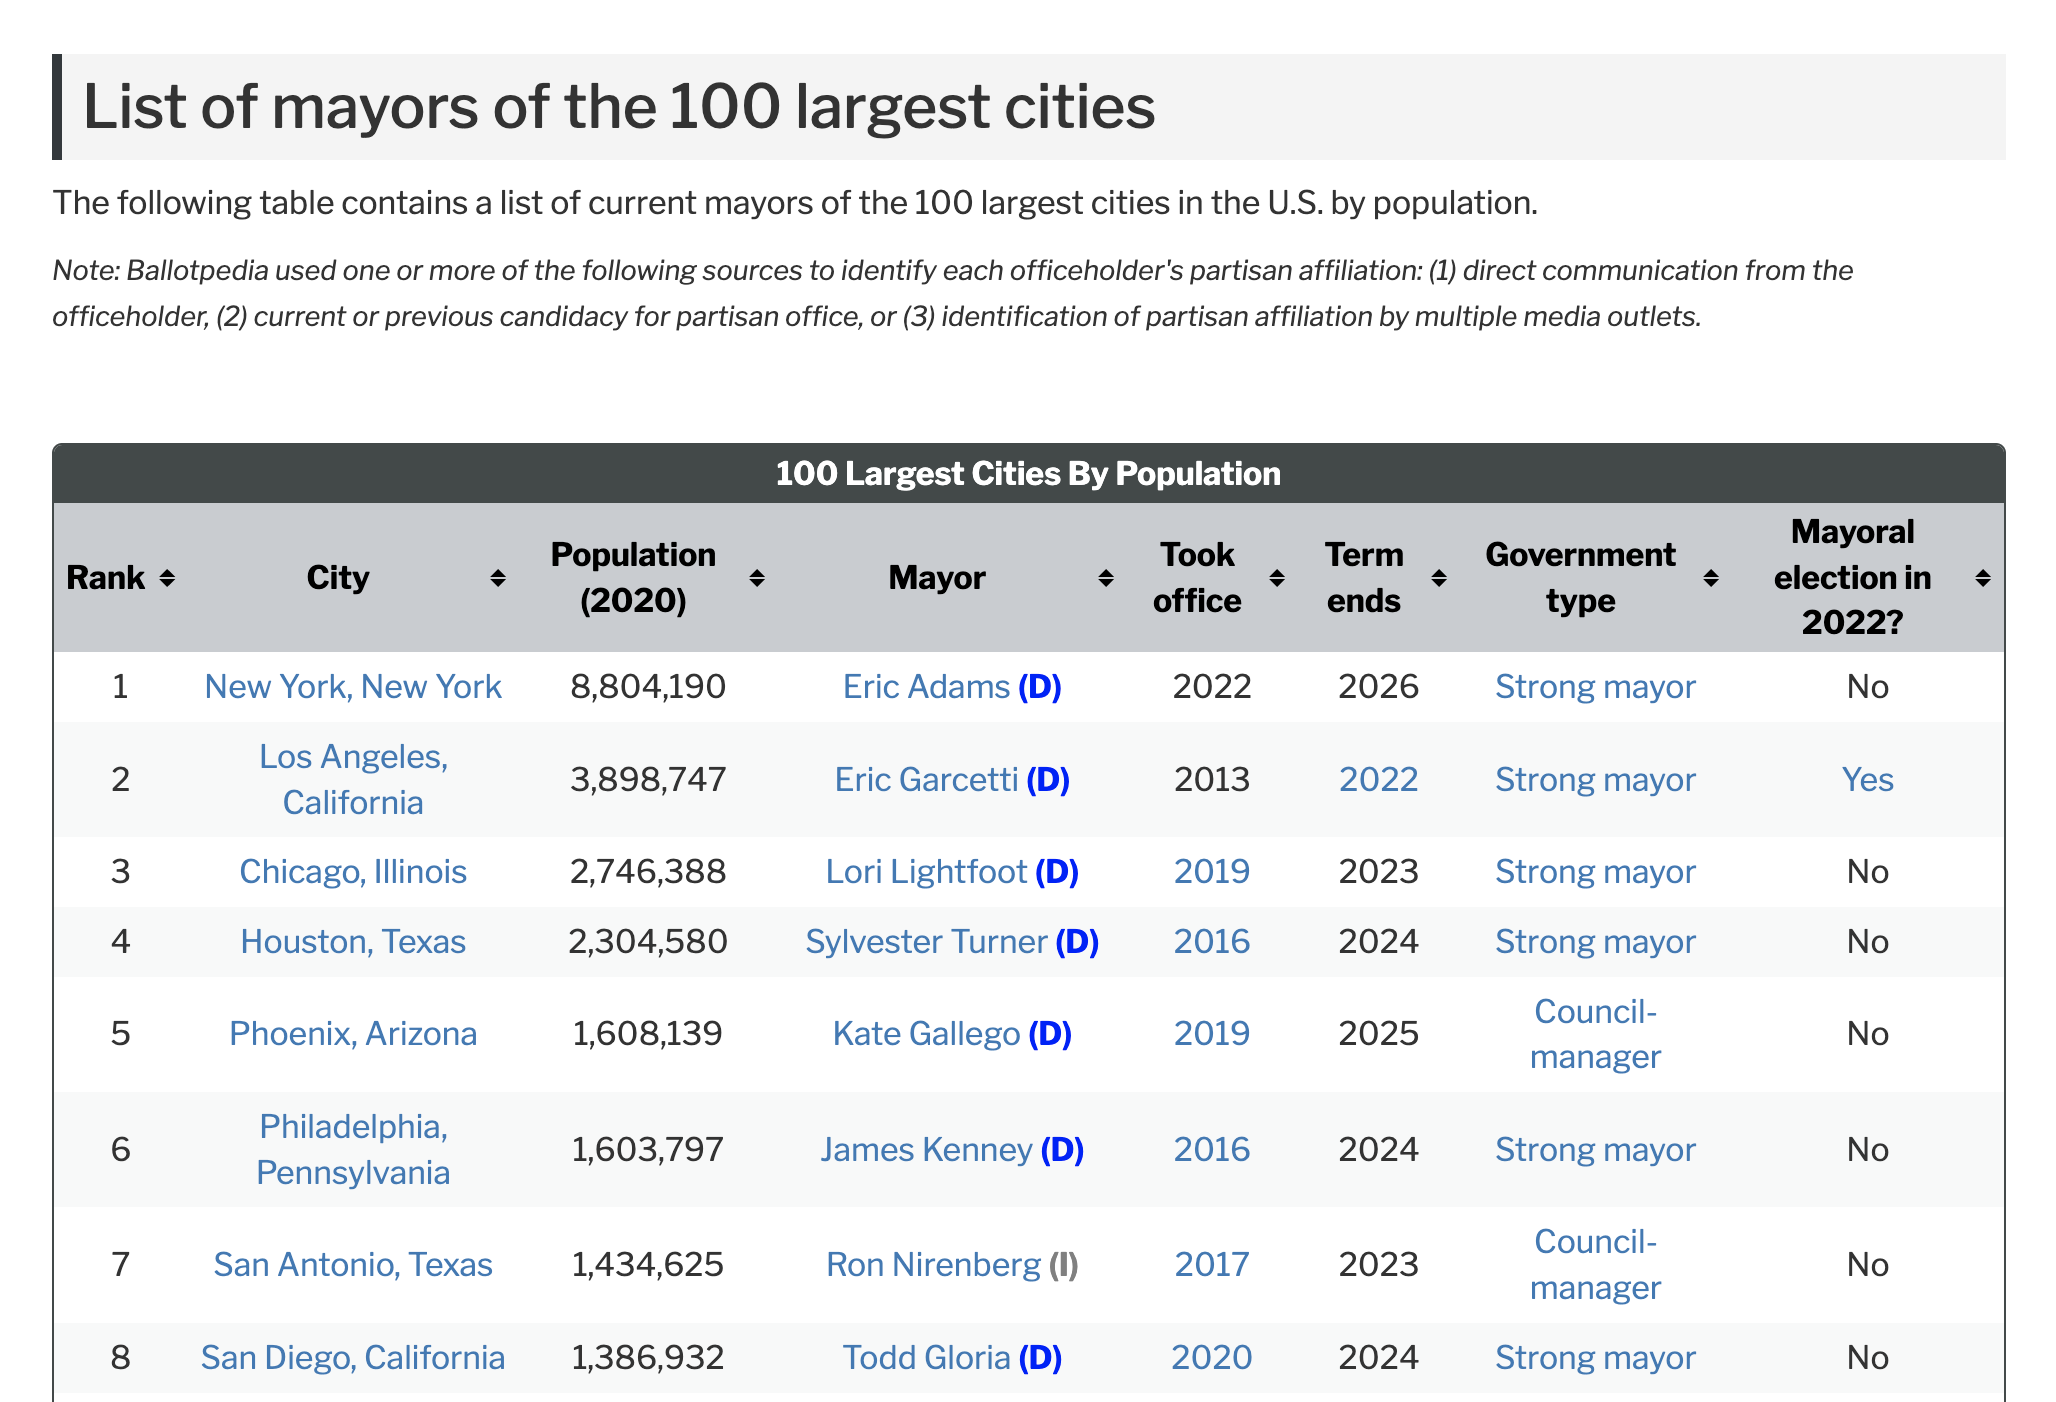Click Lori Lightfoot's name link
Image resolution: width=2056 pixels, height=1402 pixels.
pyautogui.click(x=926, y=872)
